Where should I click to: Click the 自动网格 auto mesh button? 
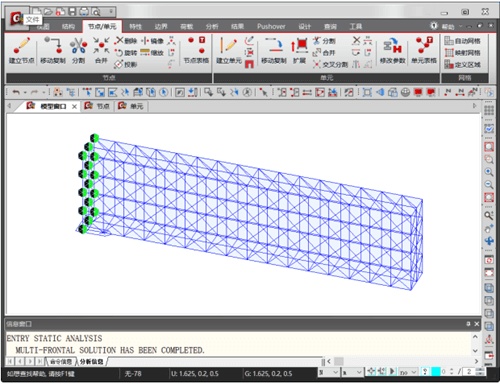click(463, 41)
